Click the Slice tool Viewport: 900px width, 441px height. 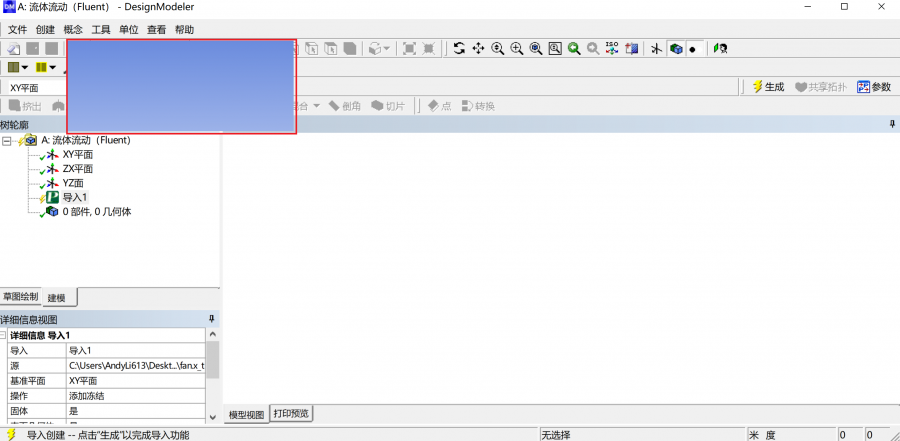(388, 106)
